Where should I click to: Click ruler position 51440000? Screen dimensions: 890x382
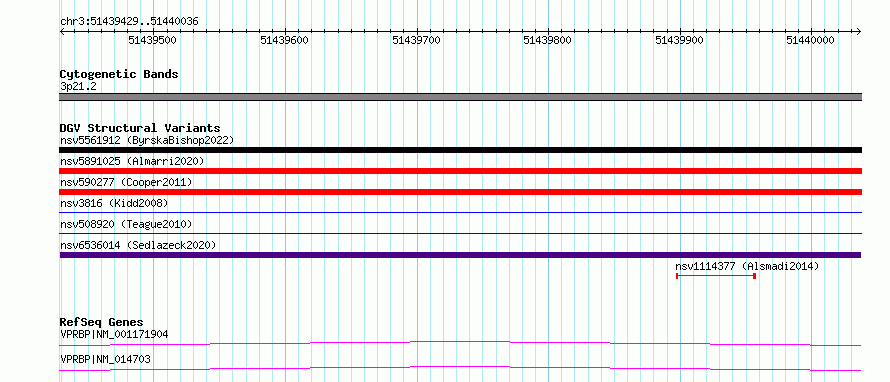pos(811,40)
